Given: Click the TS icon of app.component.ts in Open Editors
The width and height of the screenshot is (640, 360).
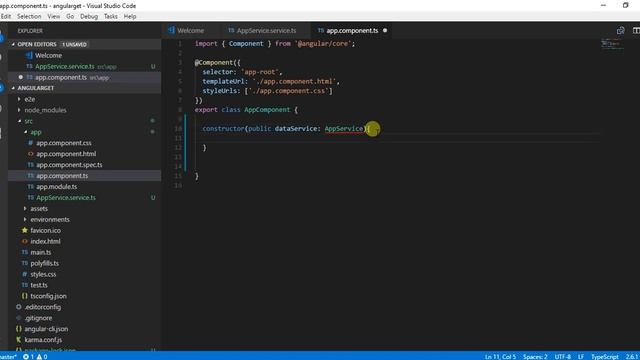Looking at the screenshot, I should (29, 77).
